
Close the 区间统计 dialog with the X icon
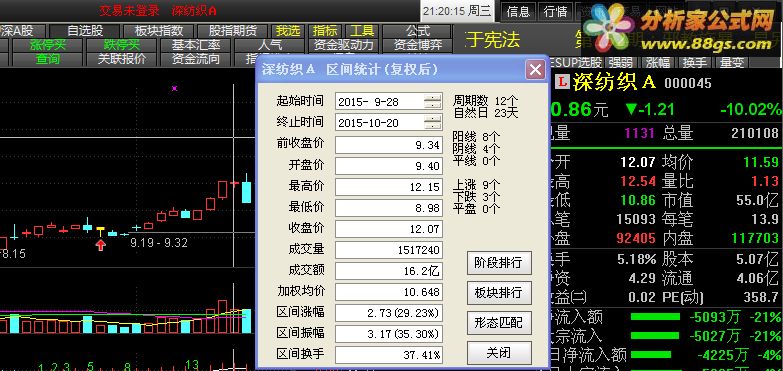point(535,70)
